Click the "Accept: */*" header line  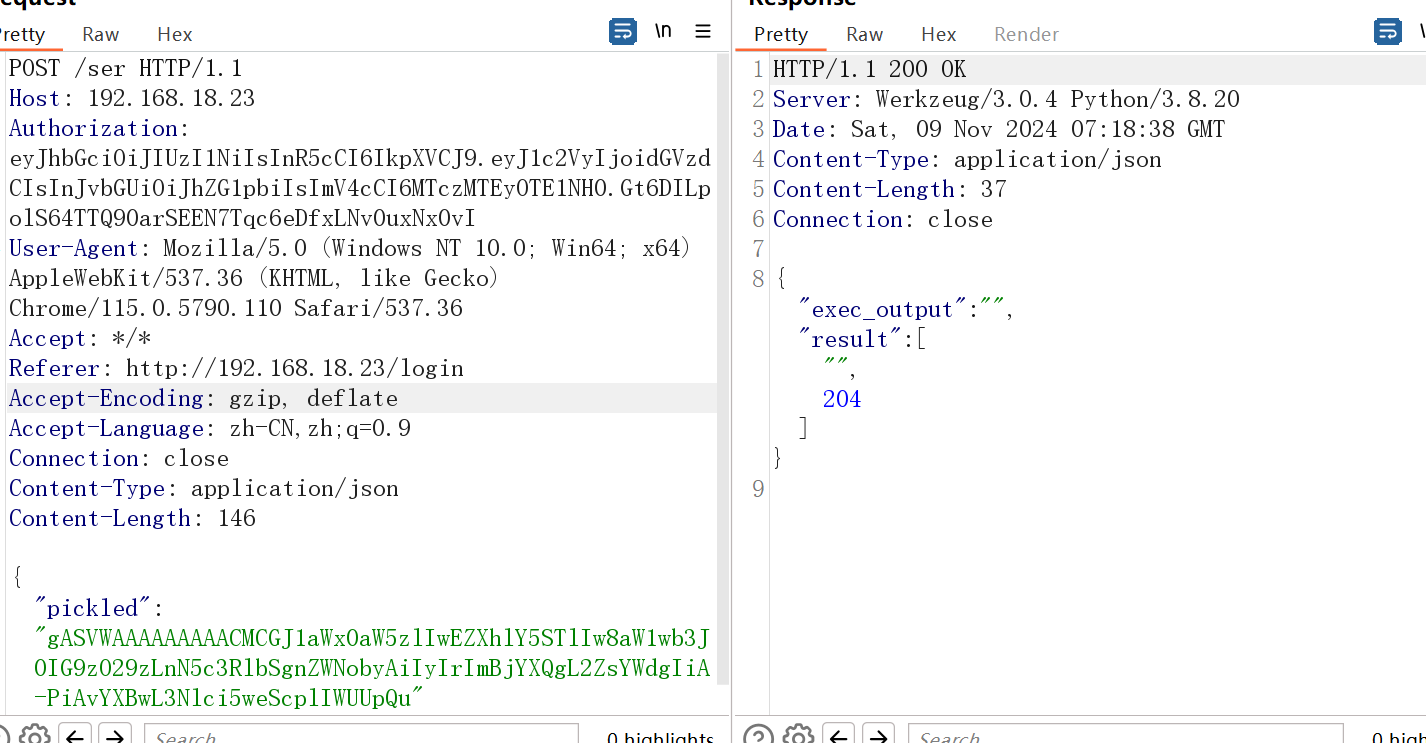pos(80,338)
